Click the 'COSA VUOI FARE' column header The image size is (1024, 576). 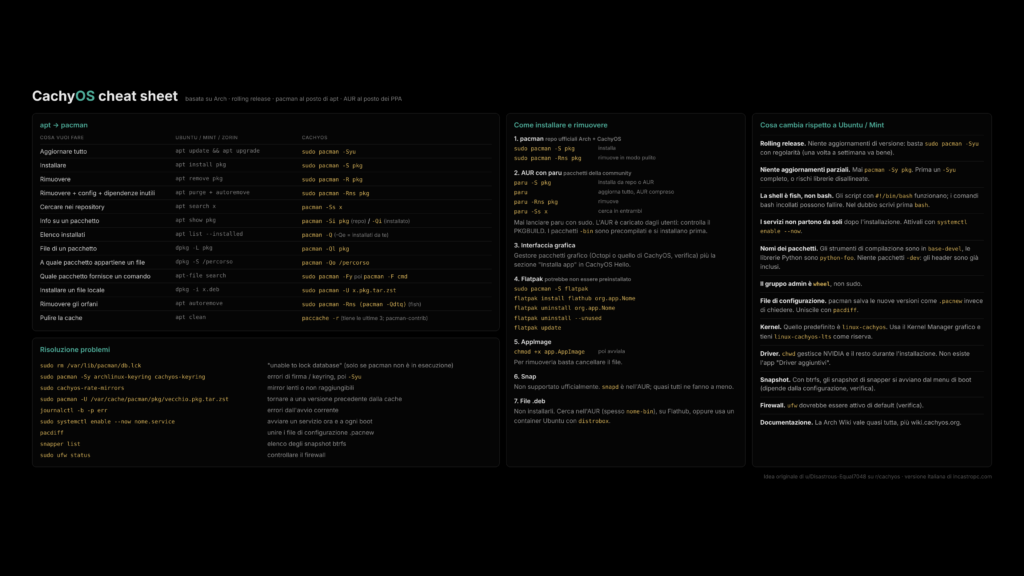(x=61, y=138)
